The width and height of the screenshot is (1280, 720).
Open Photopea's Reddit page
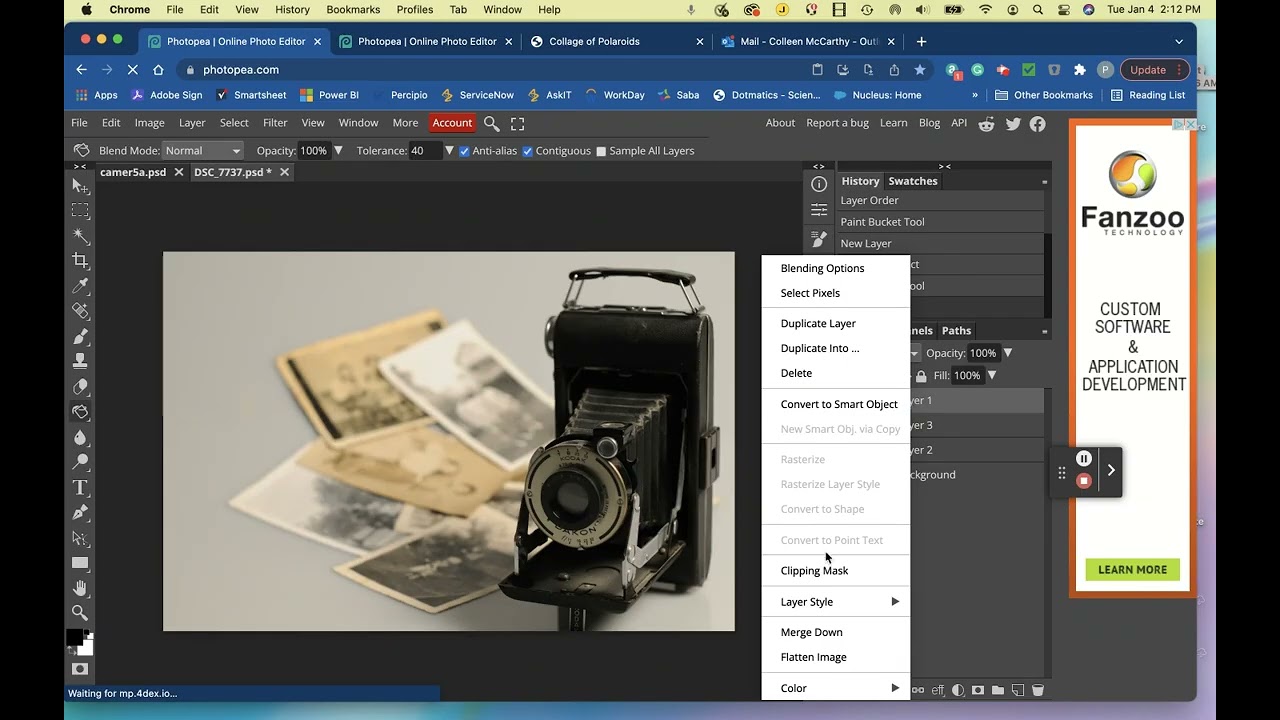(987, 123)
